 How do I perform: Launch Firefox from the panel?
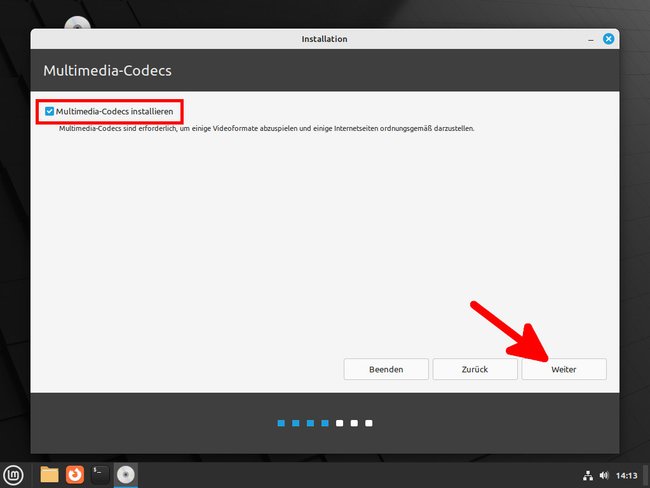[x=75, y=475]
